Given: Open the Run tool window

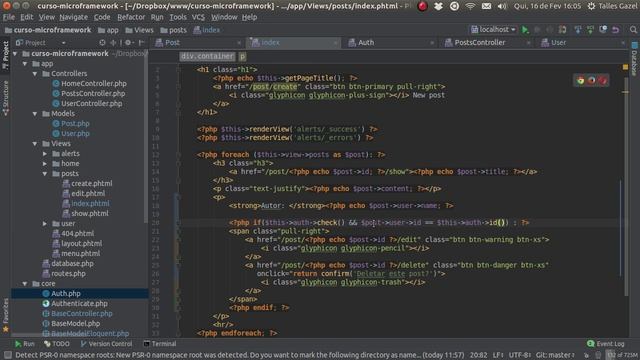Looking at the screenshot, I should pos(24,344).
